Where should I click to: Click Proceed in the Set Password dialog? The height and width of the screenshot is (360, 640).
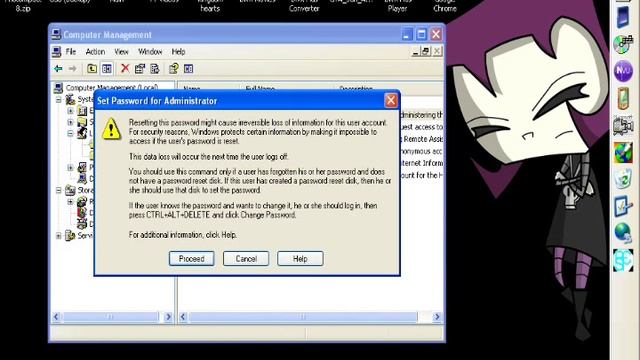pos(191,258)
